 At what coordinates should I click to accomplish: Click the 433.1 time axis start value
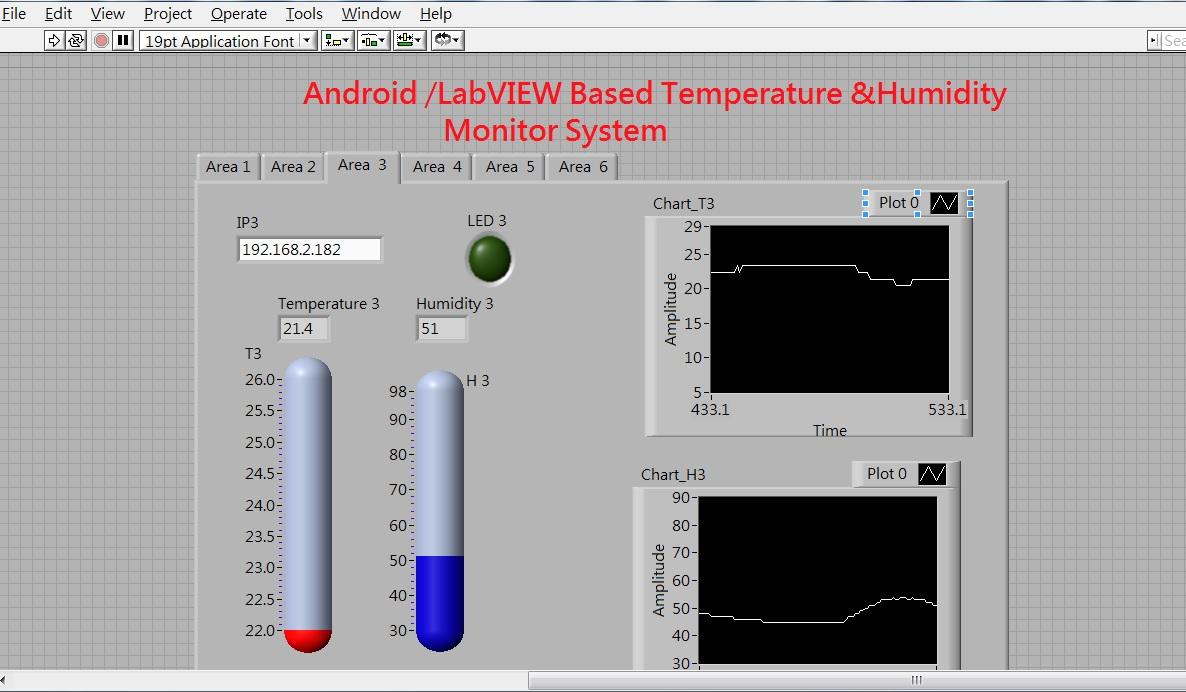(x=710, y=409)
